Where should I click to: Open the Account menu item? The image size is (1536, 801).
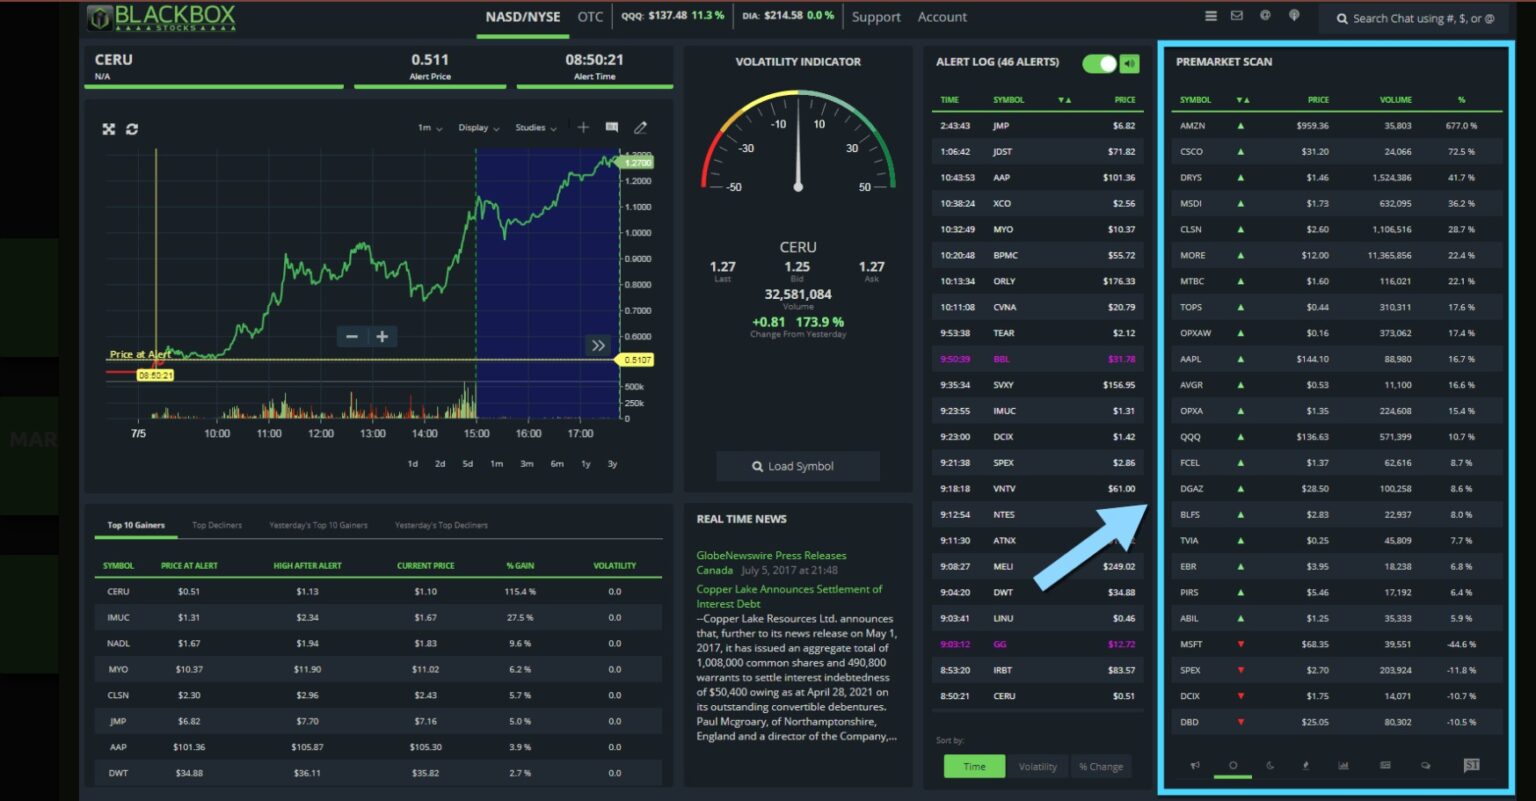pos(942,17)
